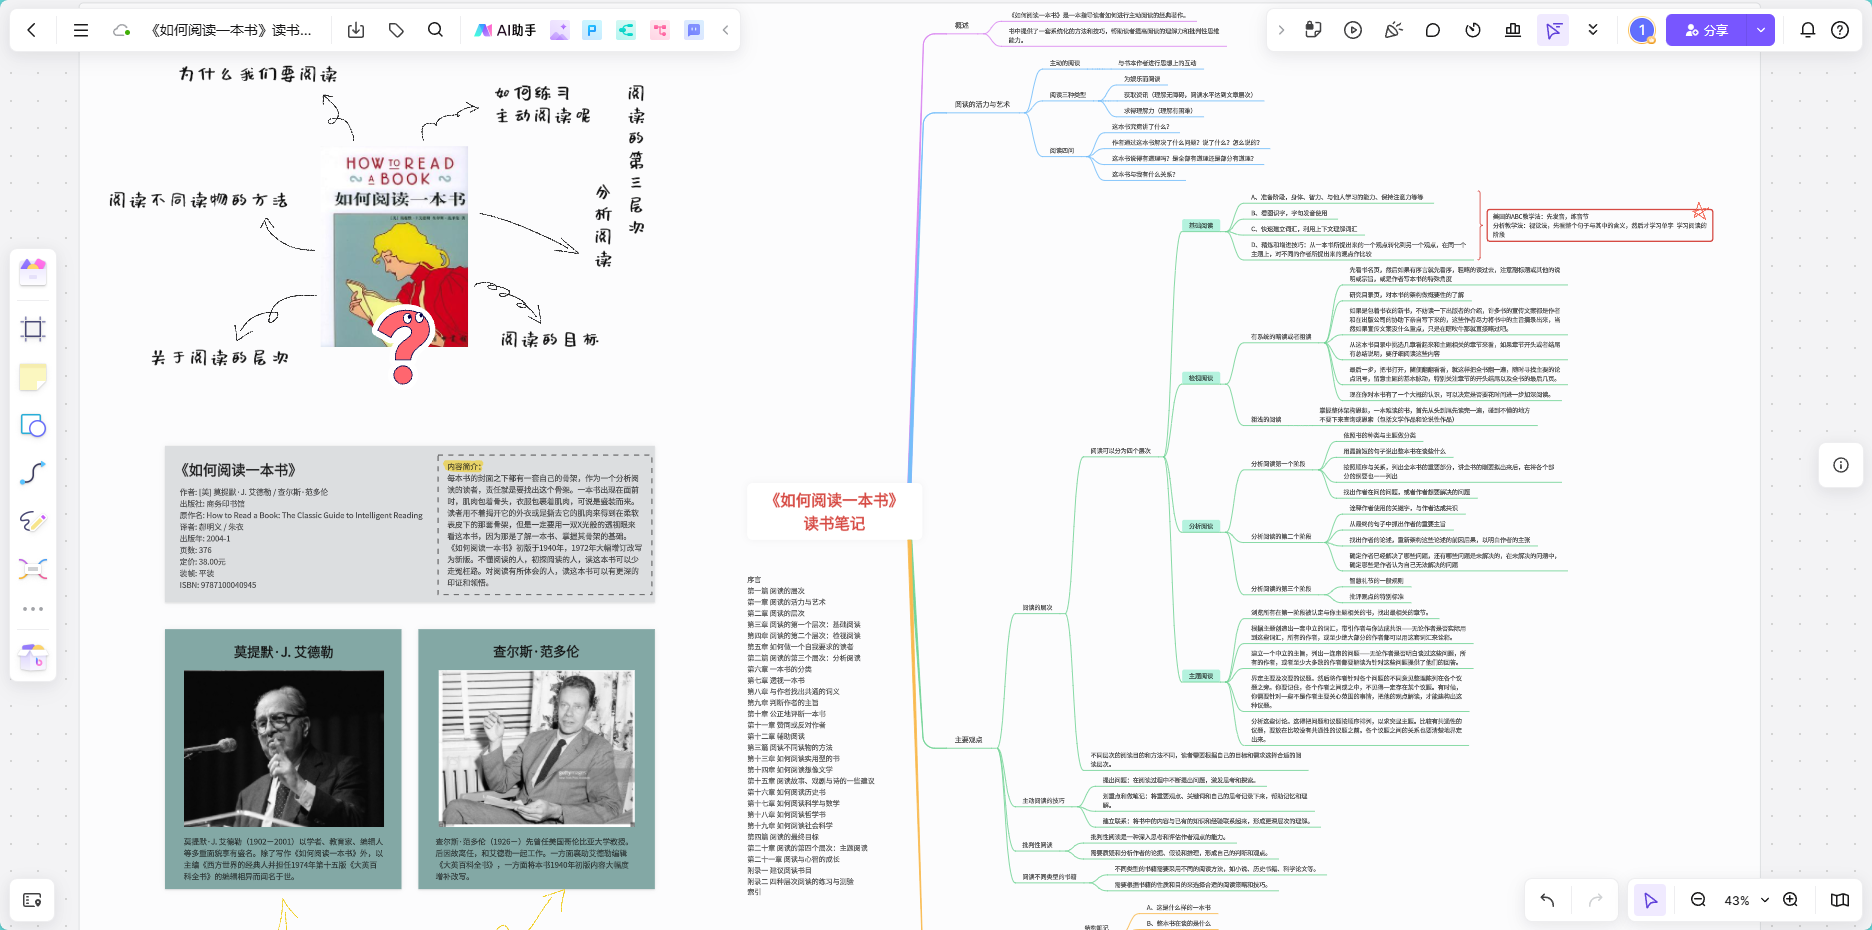This screenshot has width=1872, height=930.
Task: Click handwritten text 关于阅读的层次
Action: [x=219, y=357]
